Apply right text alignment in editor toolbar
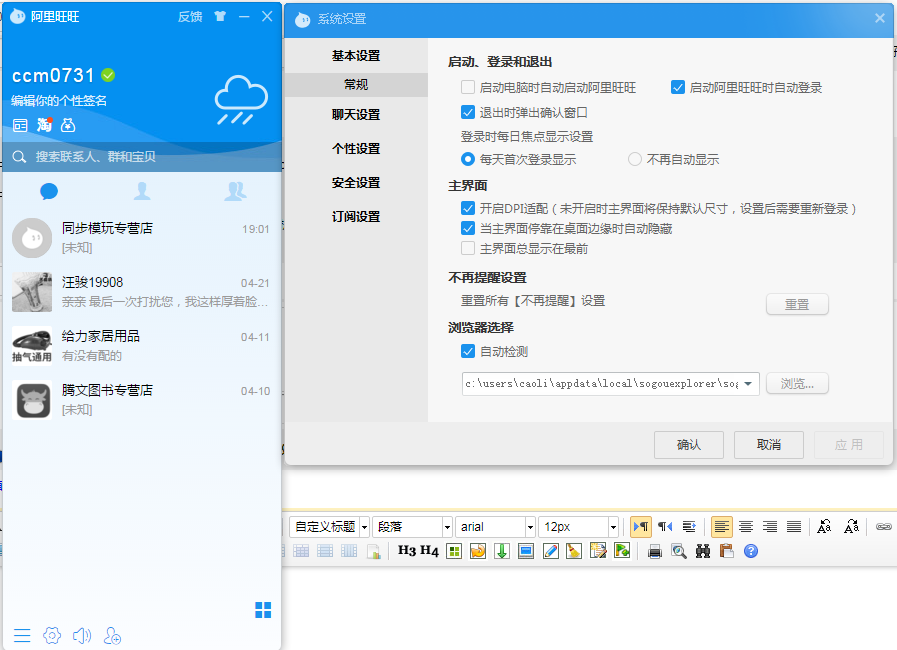The image size is (897, 650). point(770,526)
